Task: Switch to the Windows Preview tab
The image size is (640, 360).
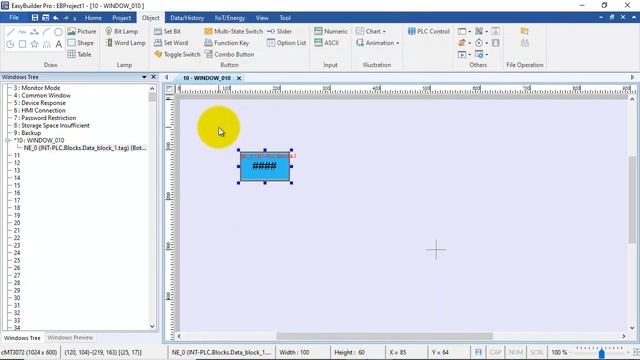Action: click(70, 338)
